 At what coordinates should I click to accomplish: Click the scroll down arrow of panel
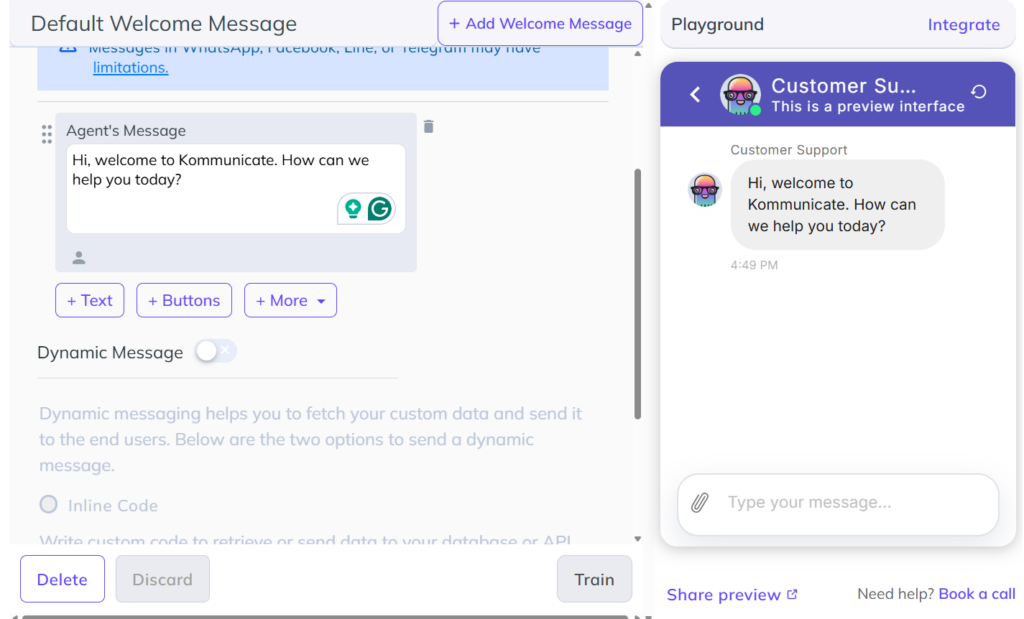(637, 539)
